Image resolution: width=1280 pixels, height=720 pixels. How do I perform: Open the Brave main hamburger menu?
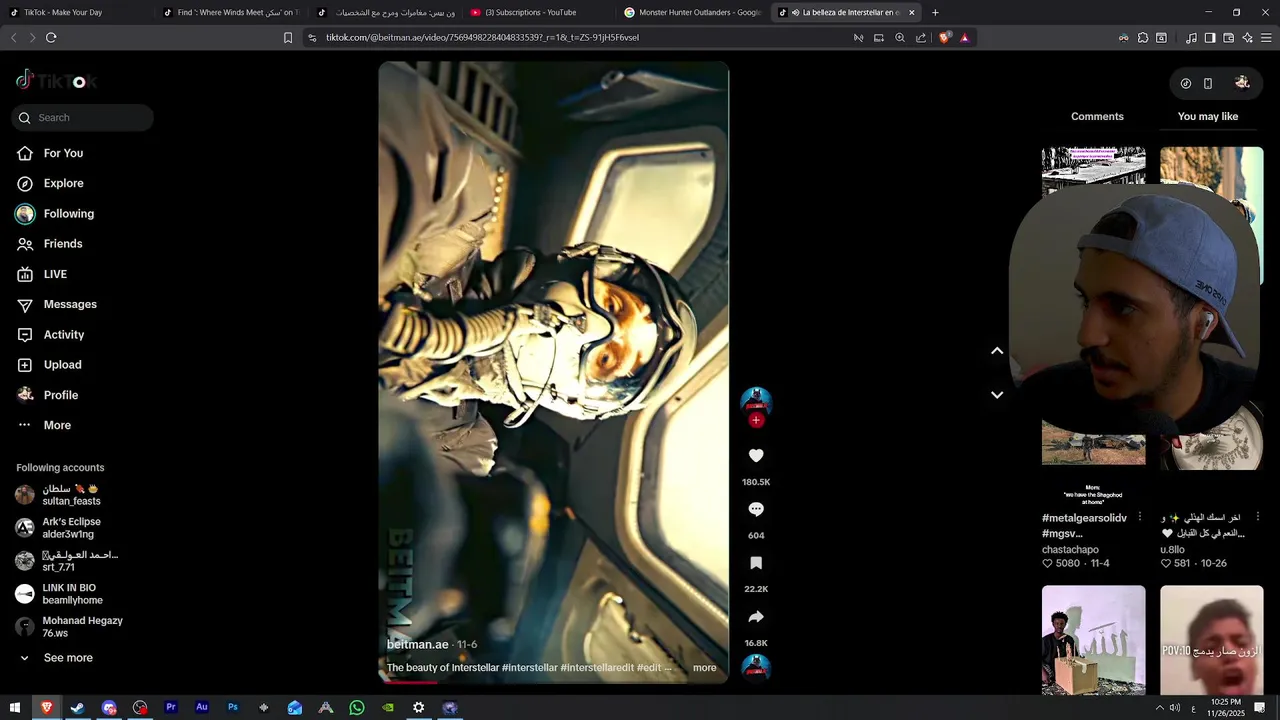(x=1265, y=38)
